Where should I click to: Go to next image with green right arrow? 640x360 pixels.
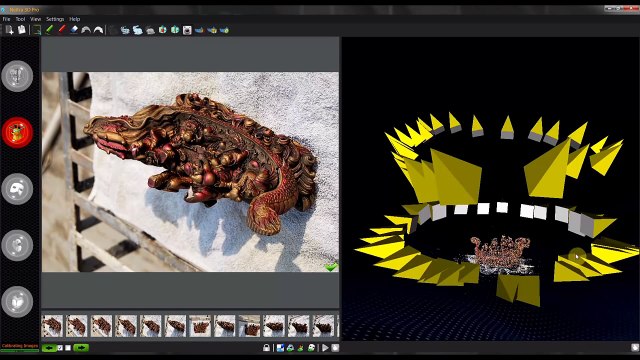coord(81,348)
